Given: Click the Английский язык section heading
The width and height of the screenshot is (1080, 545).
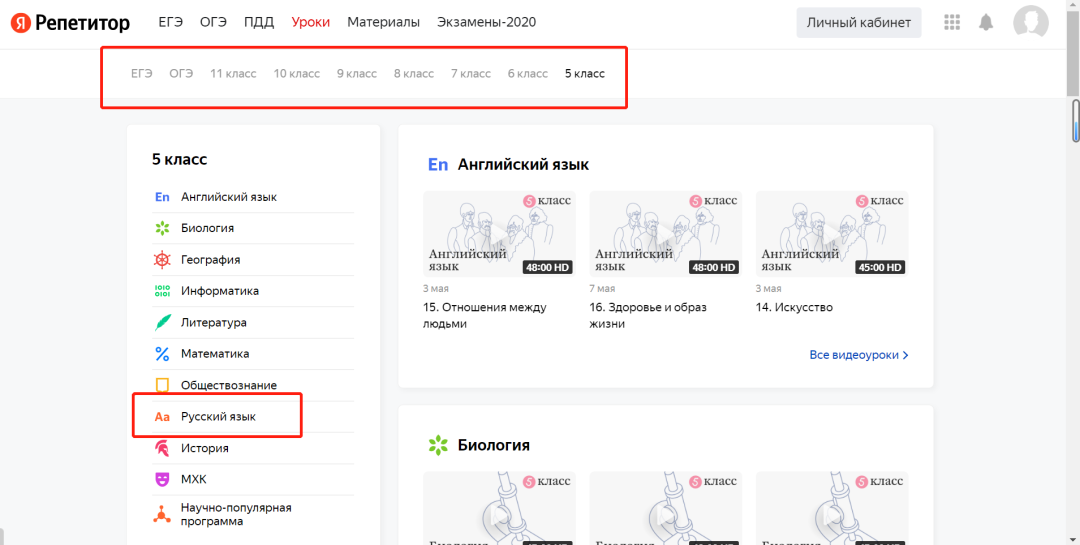Looking at the screenshot, I should point(523,165).
